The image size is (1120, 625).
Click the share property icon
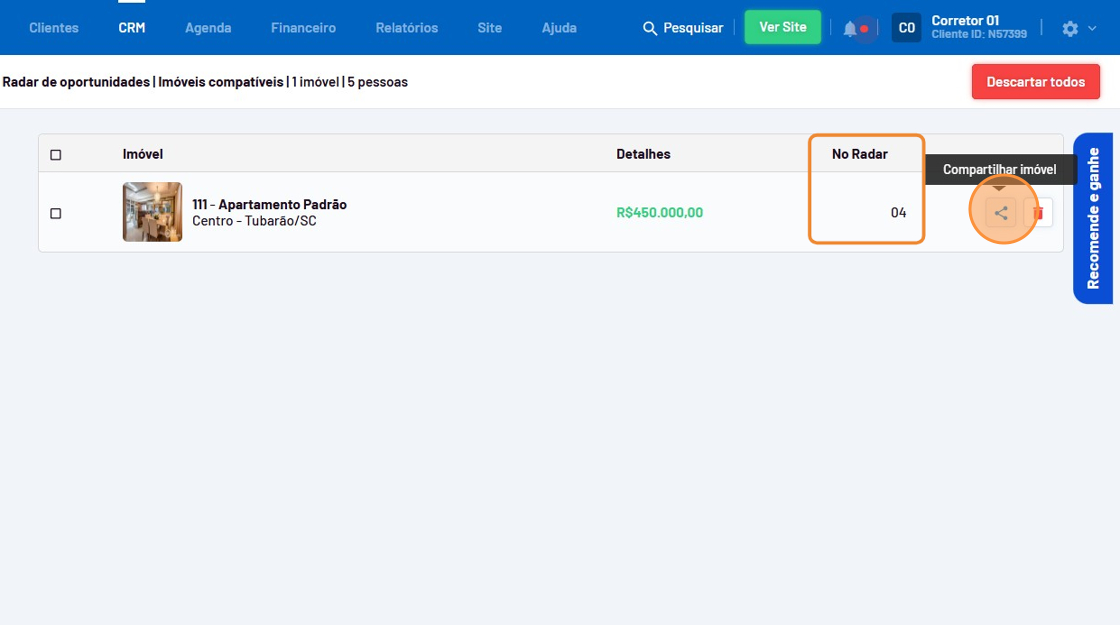[x=1001, y=213]
